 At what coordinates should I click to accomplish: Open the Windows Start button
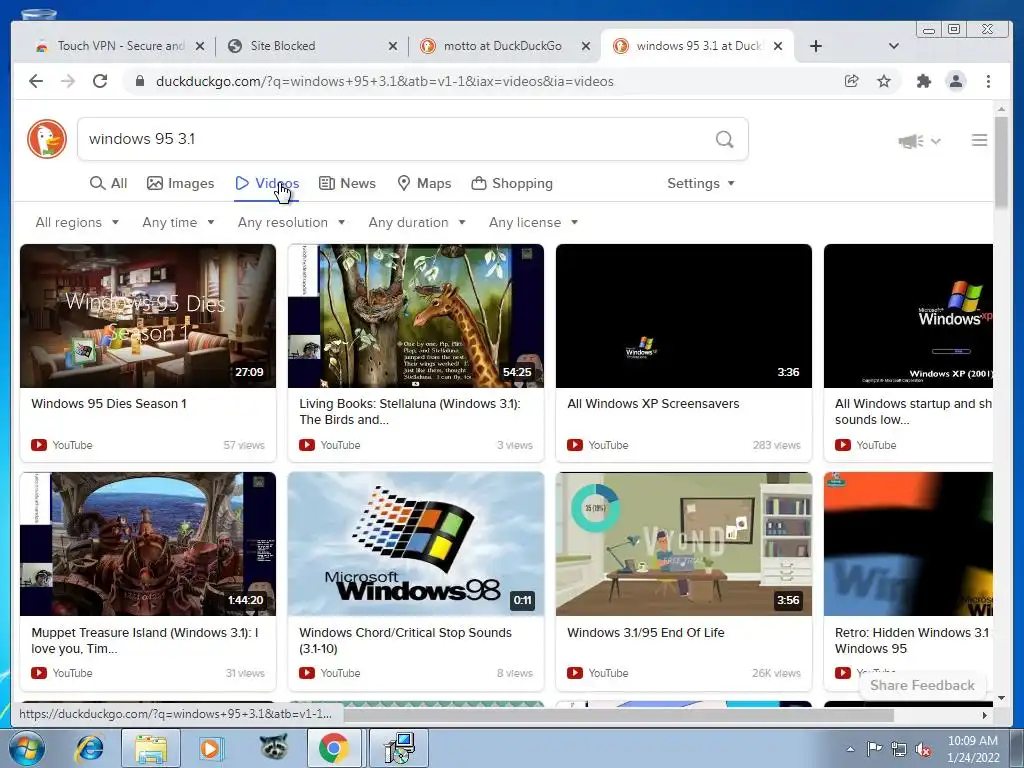25,748
